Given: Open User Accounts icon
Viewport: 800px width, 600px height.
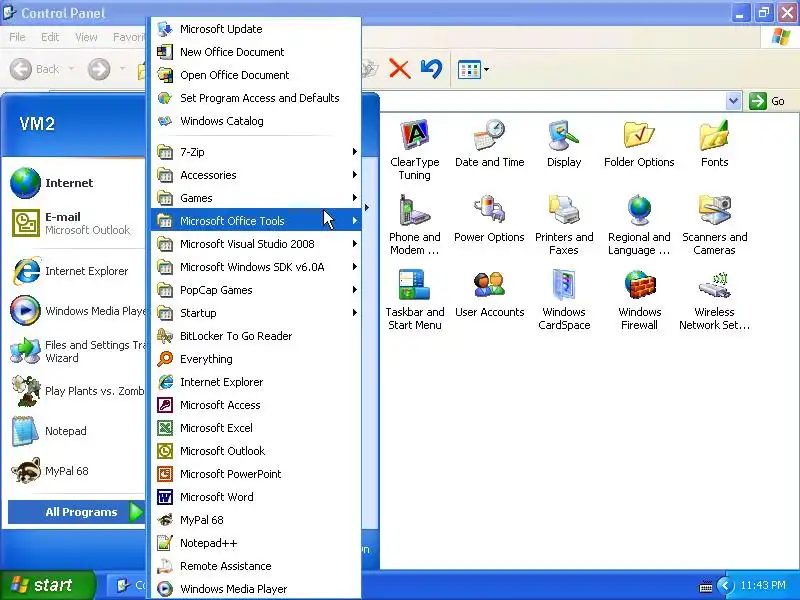Looking at the screenshot, I should pyautogui.click(x=489, y=293).
